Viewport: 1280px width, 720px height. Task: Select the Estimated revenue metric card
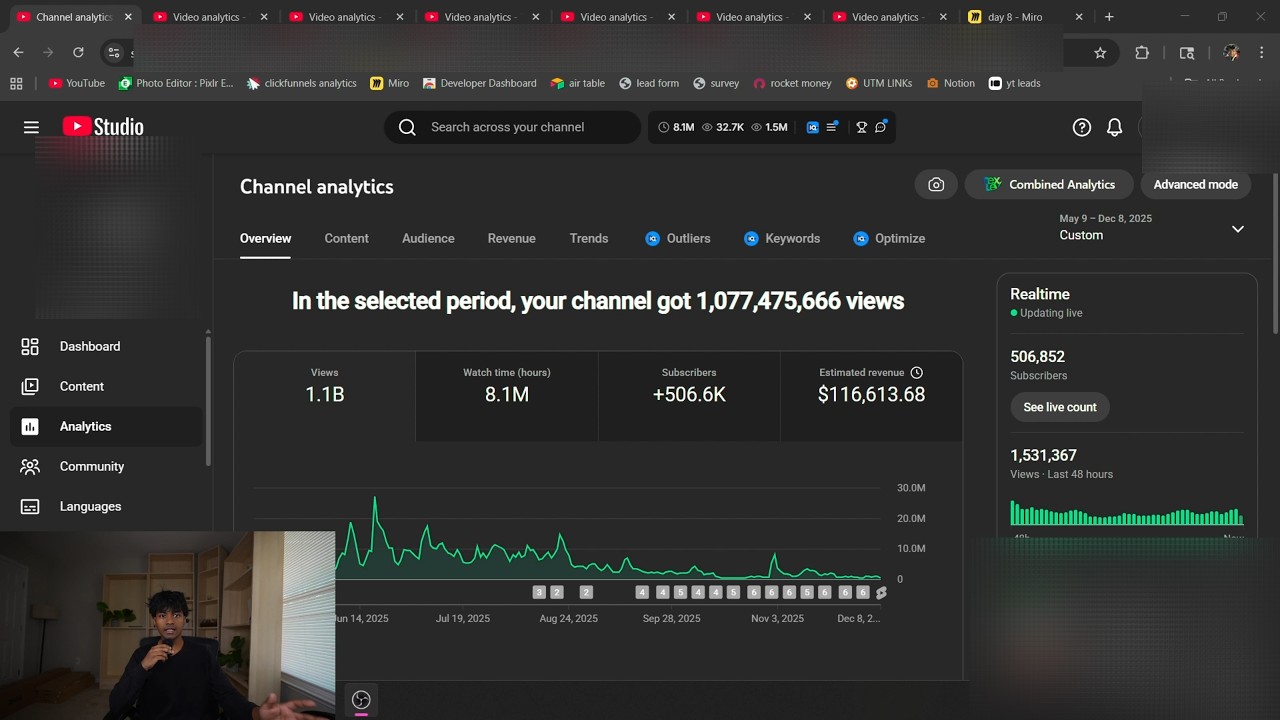871,396
